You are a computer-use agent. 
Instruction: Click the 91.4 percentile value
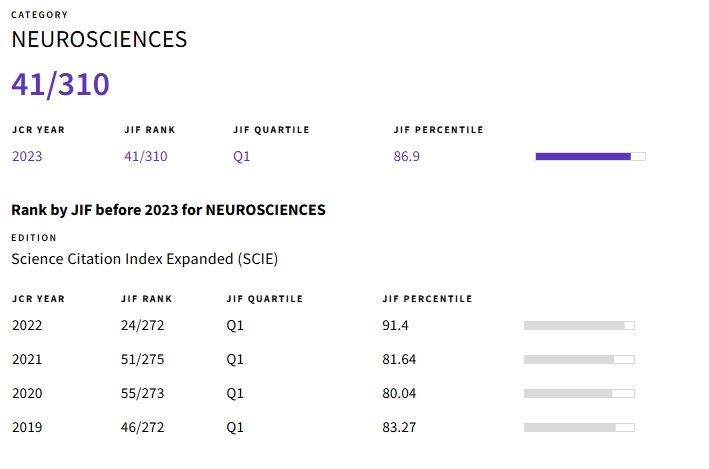tap(395, 325)
